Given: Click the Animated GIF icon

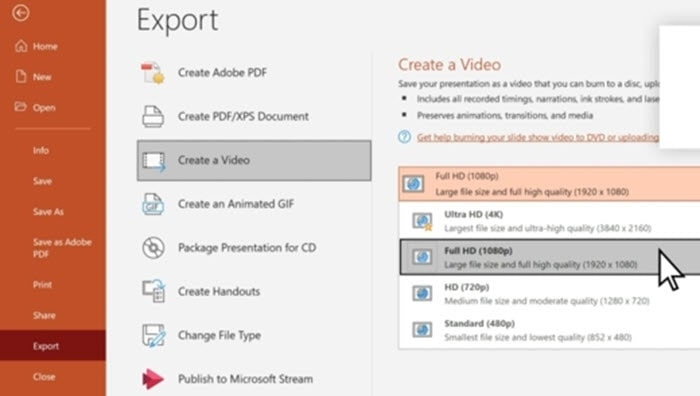Looking at the screenshot, I should click(153, 204).
